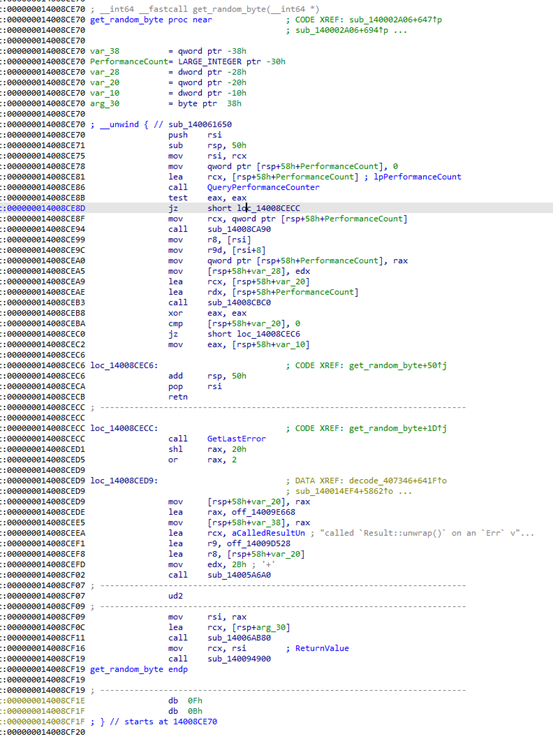Click the QueryPerformanceCounter call target

(x=263, y=187)
